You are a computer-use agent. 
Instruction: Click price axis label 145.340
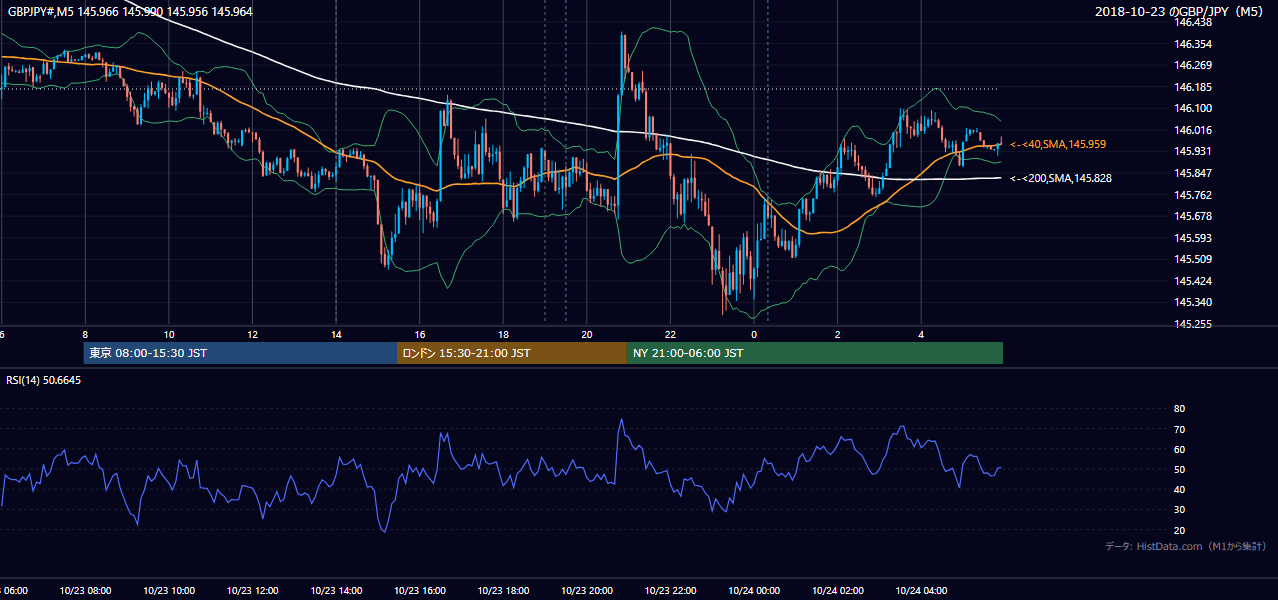[x=1194, y=302]
